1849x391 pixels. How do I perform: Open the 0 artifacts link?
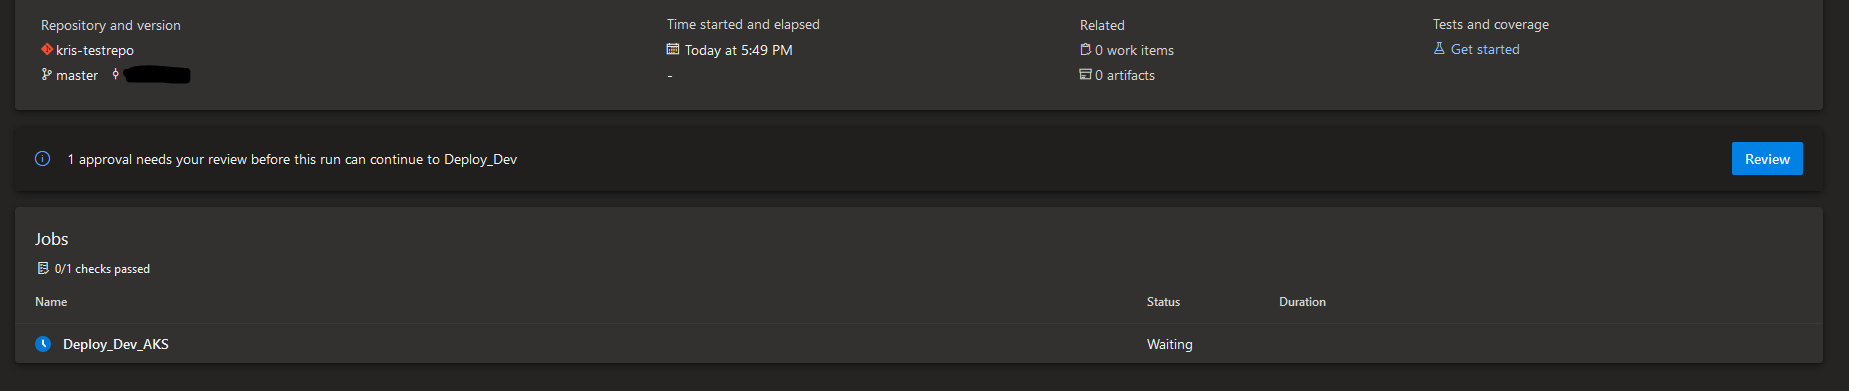1125,75
